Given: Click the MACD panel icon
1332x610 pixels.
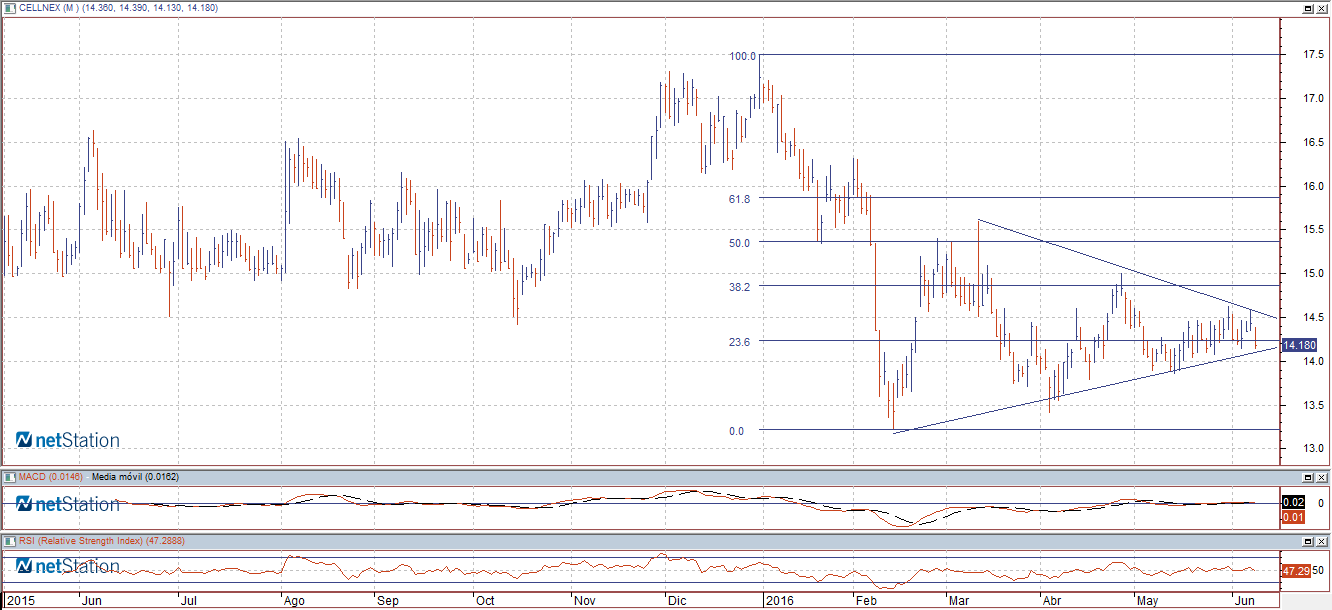Looking at the screenshot, I should (8, 477).
